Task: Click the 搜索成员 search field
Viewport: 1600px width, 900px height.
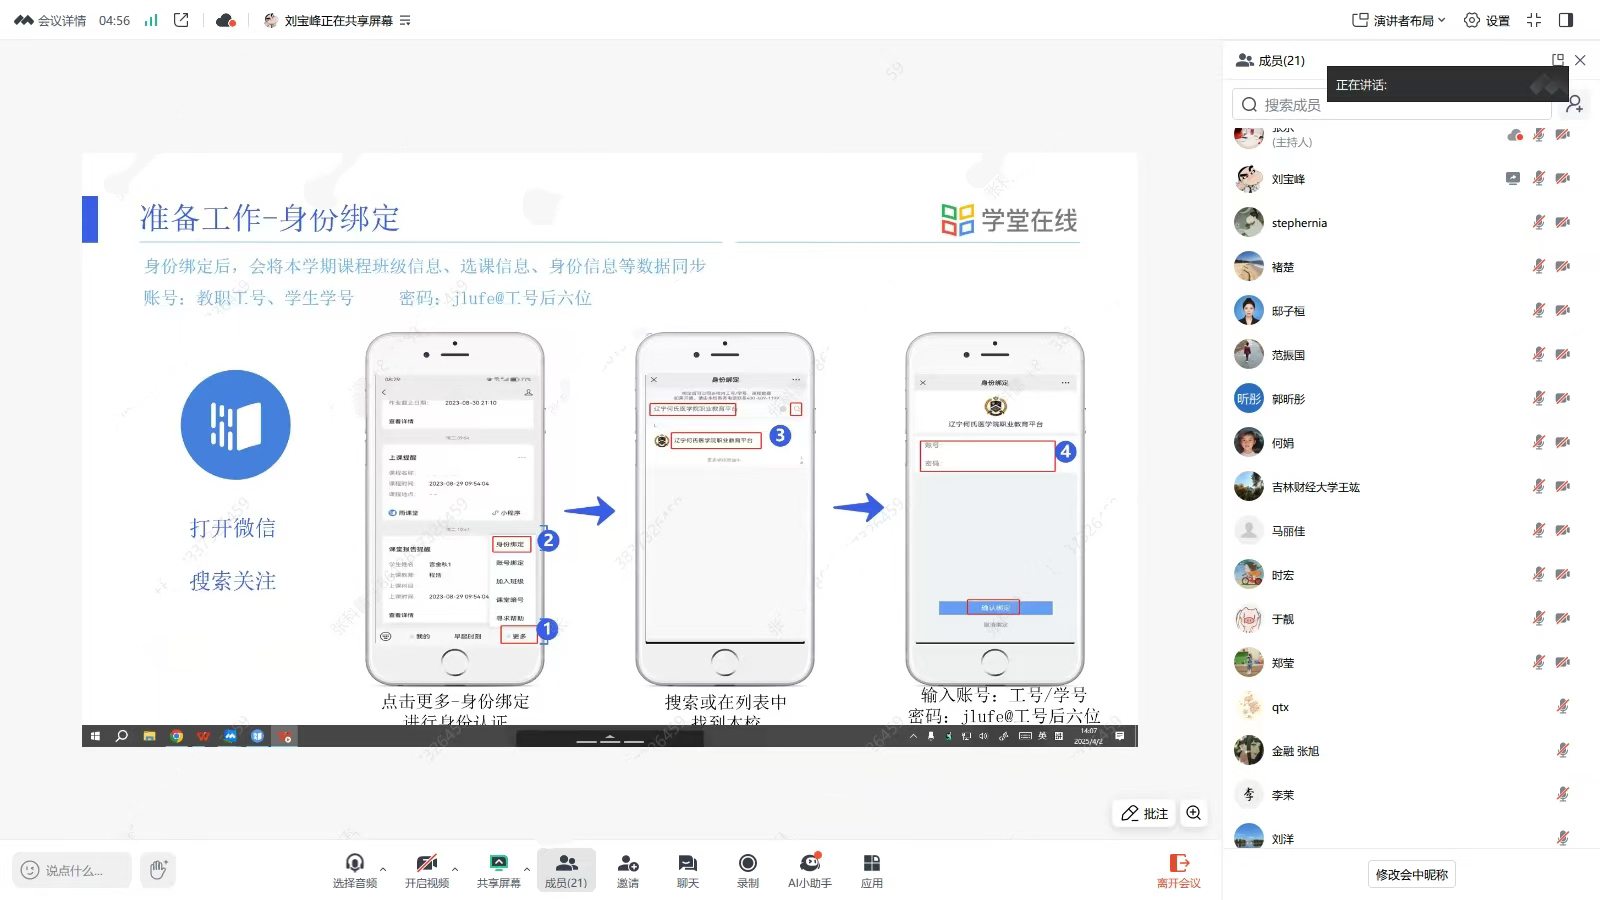Action: click(x=1390, y=104)
